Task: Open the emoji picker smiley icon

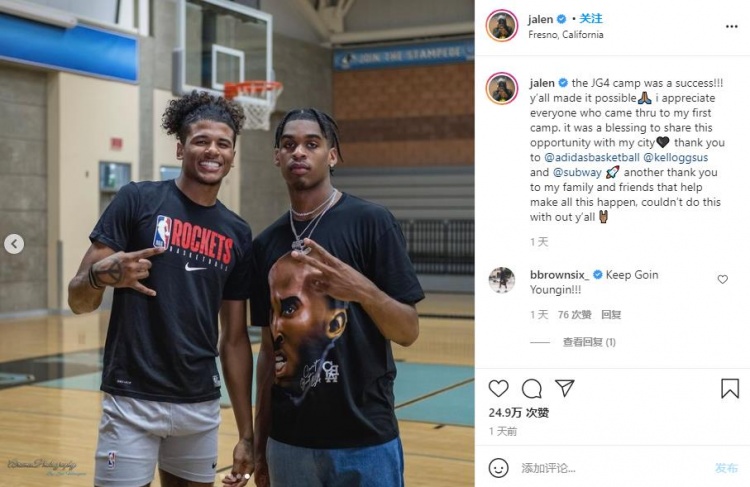Action: (x=498, y=468)
